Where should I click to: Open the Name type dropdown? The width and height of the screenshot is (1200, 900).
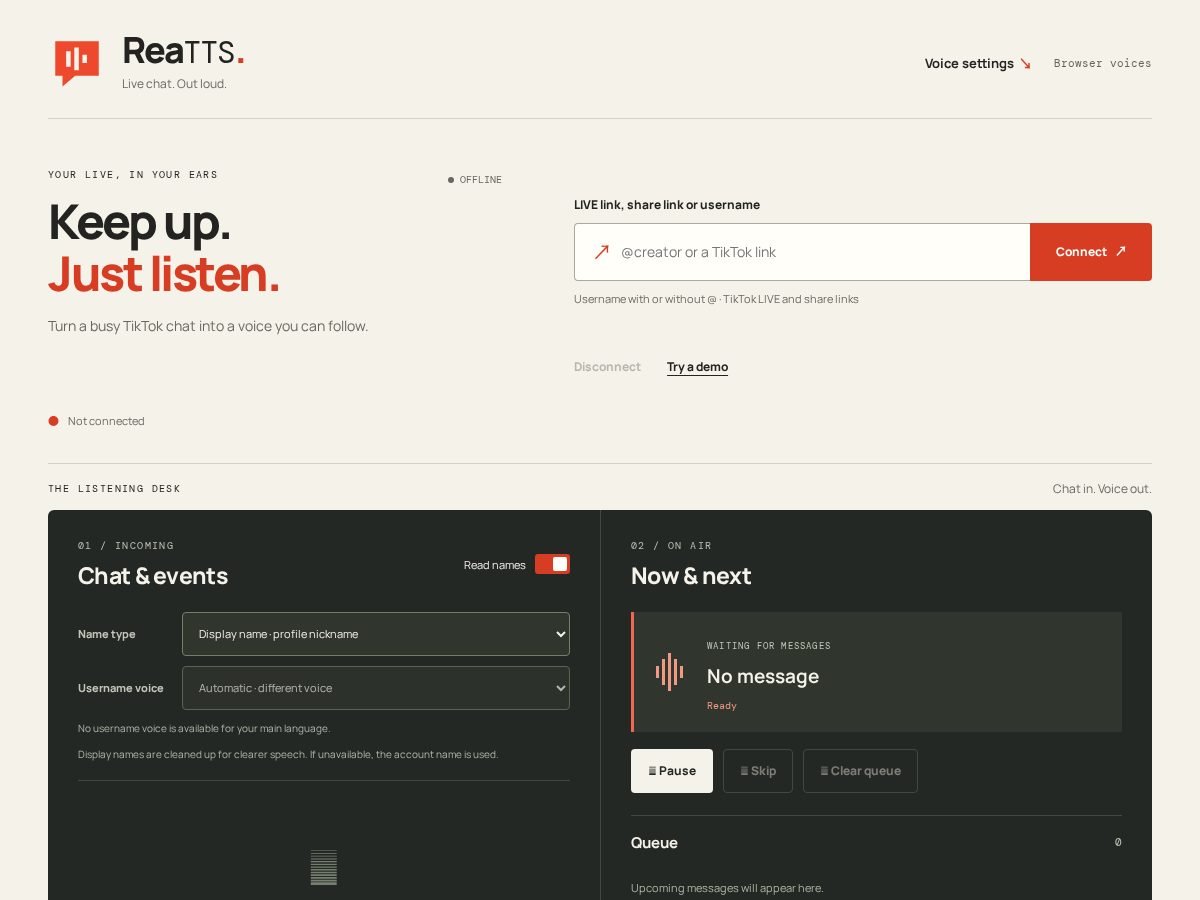tap(376, 634)
